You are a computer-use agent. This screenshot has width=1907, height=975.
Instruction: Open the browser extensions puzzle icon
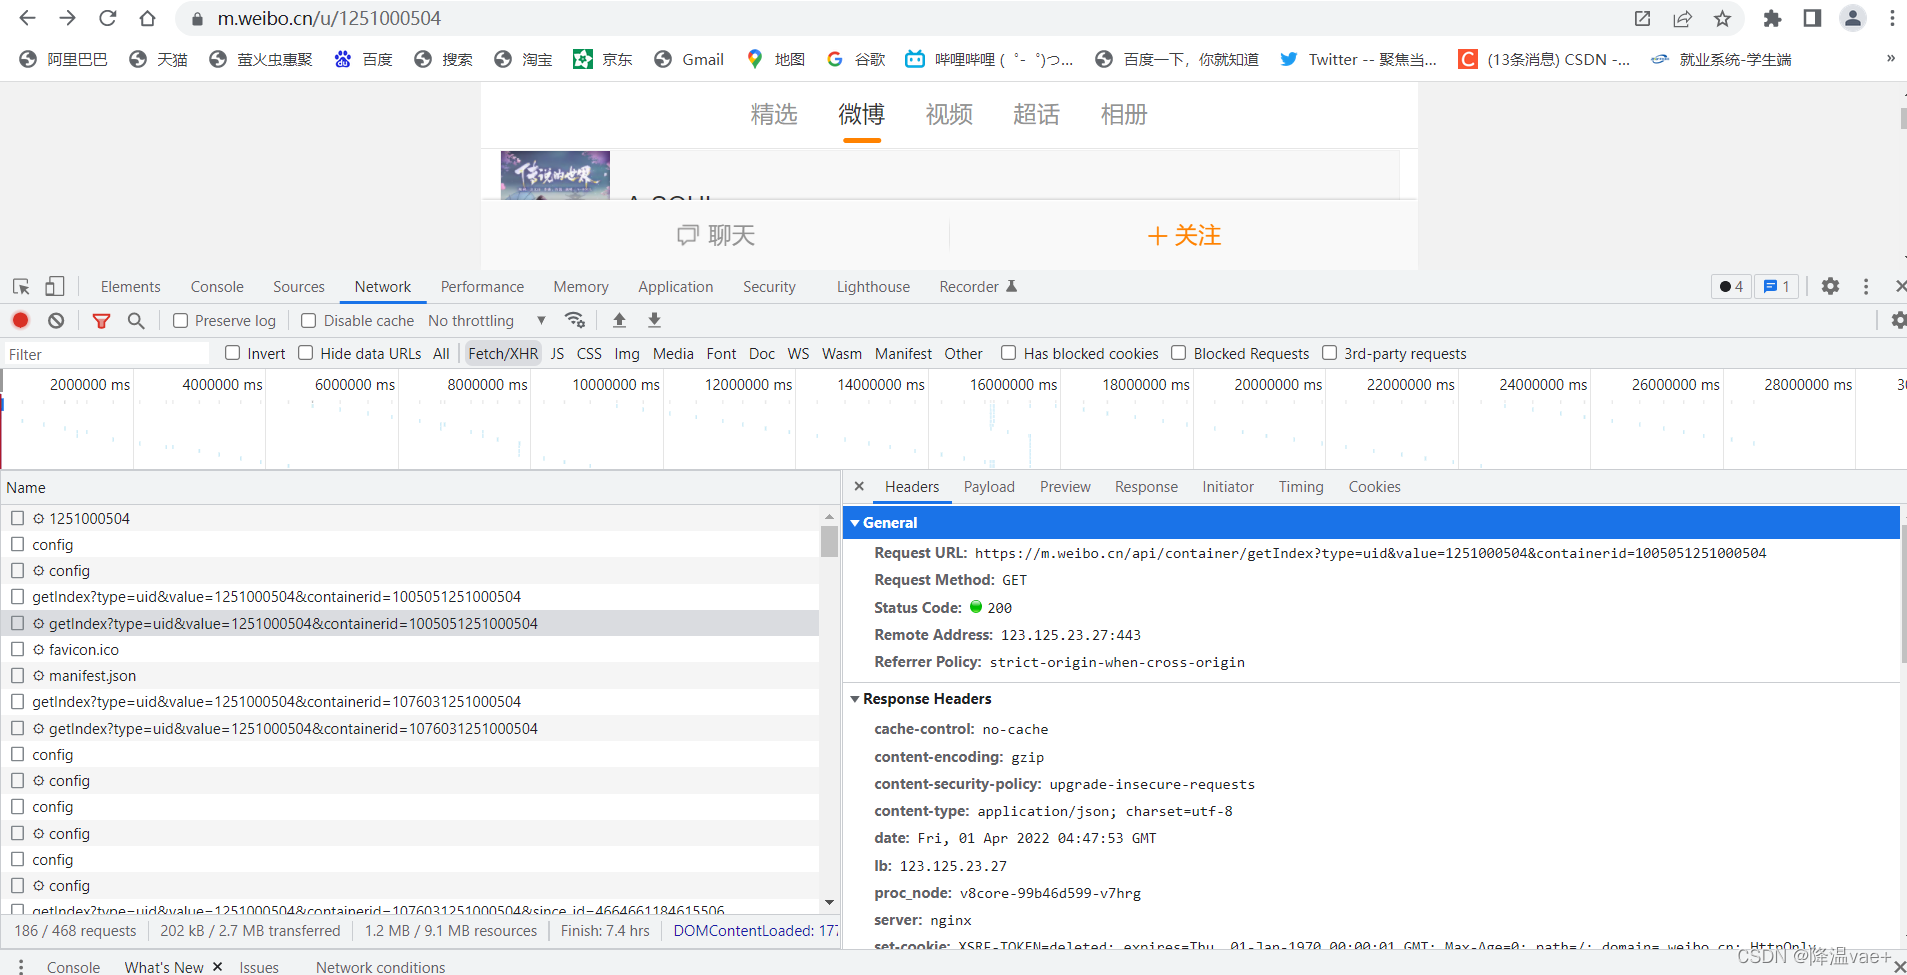[1772, 18]
